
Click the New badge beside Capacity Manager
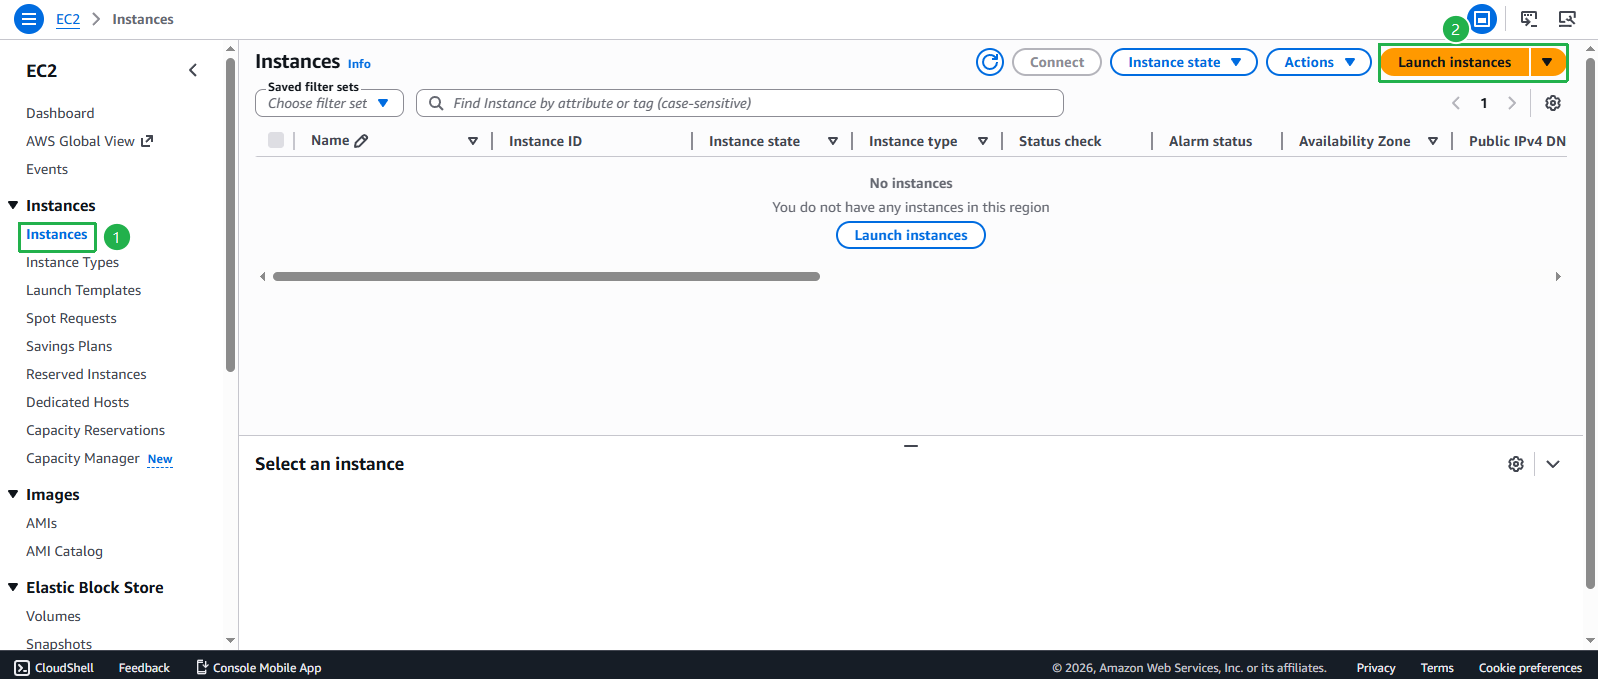160,459
